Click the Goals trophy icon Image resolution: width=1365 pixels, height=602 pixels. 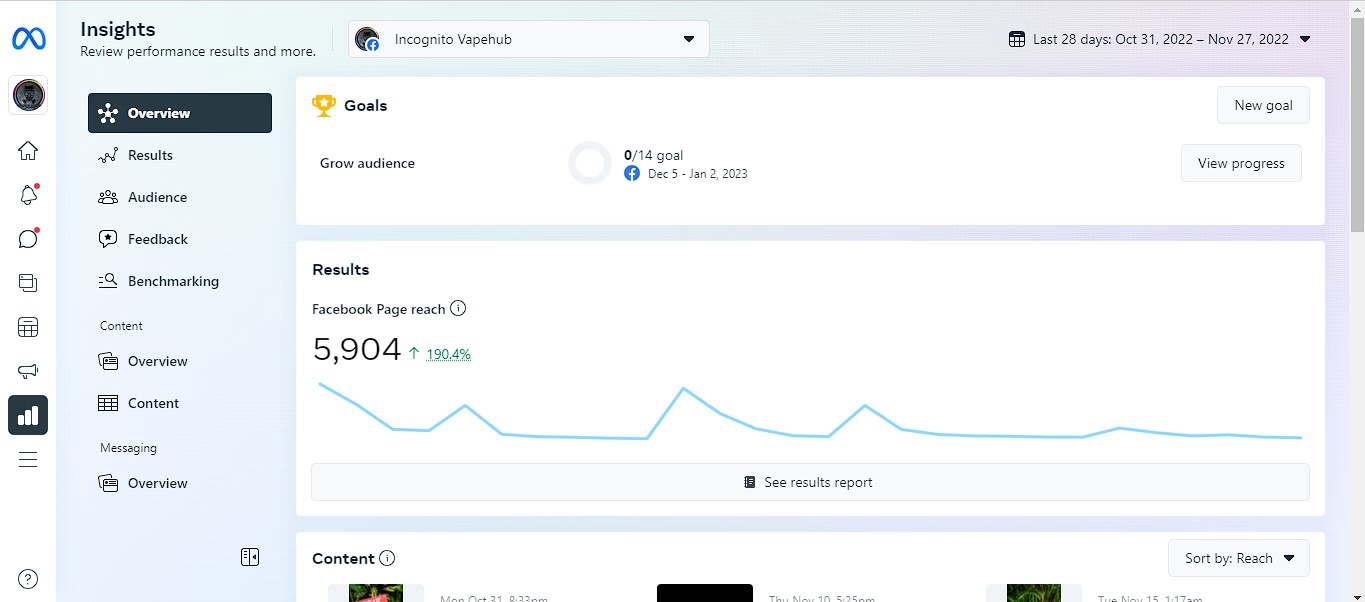324,105
